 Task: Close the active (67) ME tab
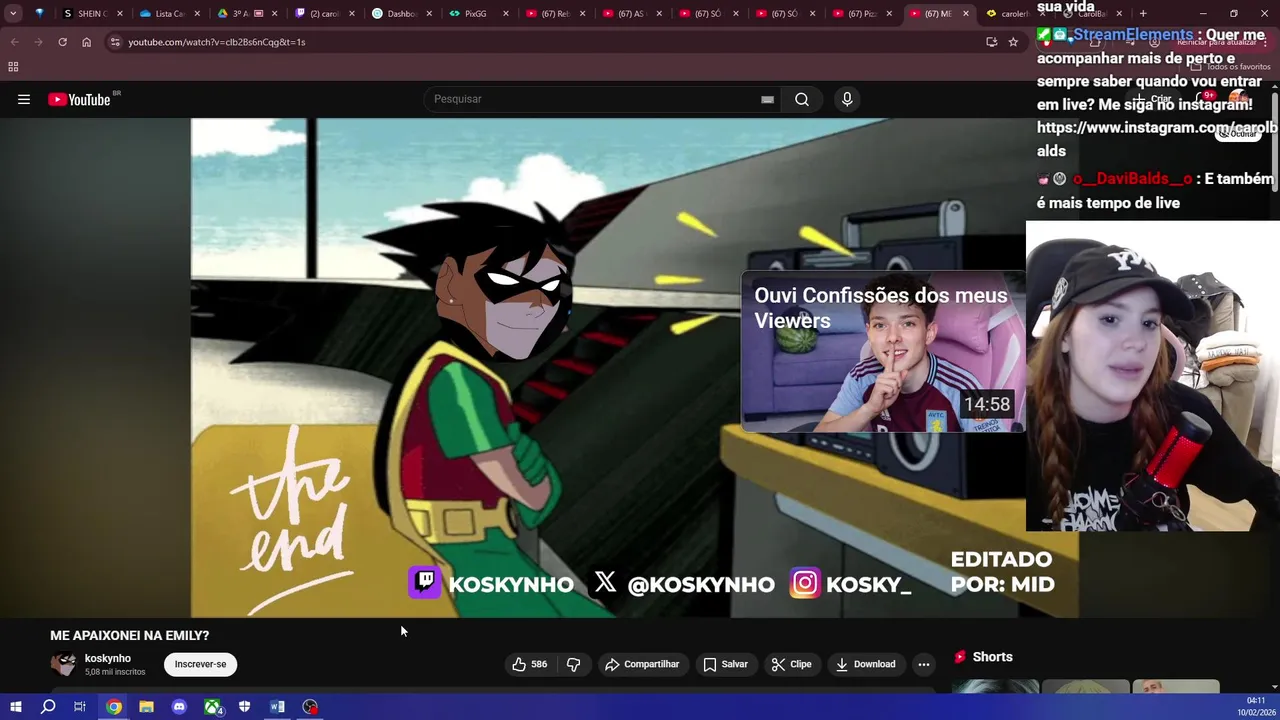(x=966, y=14)
